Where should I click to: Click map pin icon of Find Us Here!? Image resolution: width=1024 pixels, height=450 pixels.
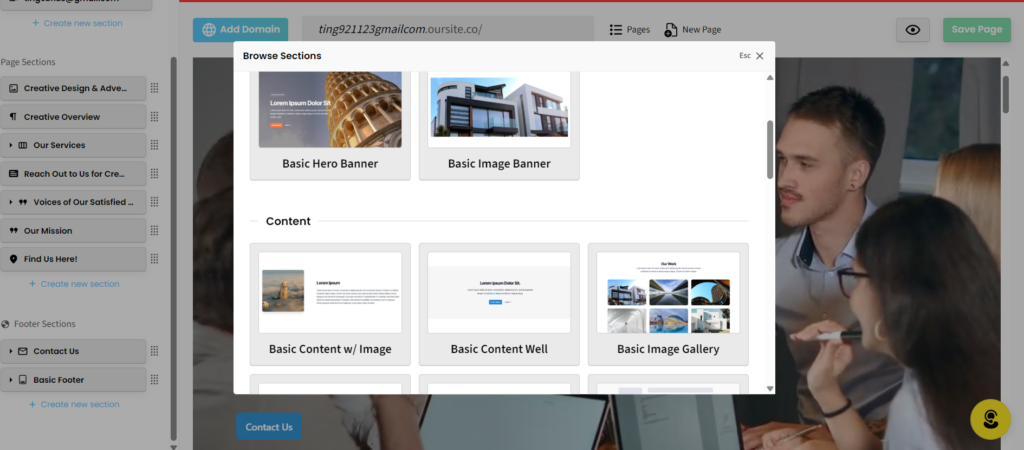coord(14,259)
